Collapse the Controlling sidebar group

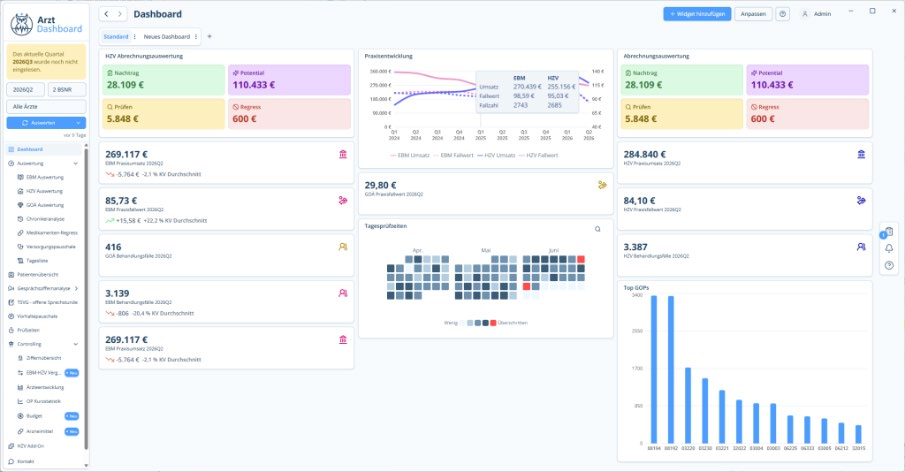pos(76,344)
